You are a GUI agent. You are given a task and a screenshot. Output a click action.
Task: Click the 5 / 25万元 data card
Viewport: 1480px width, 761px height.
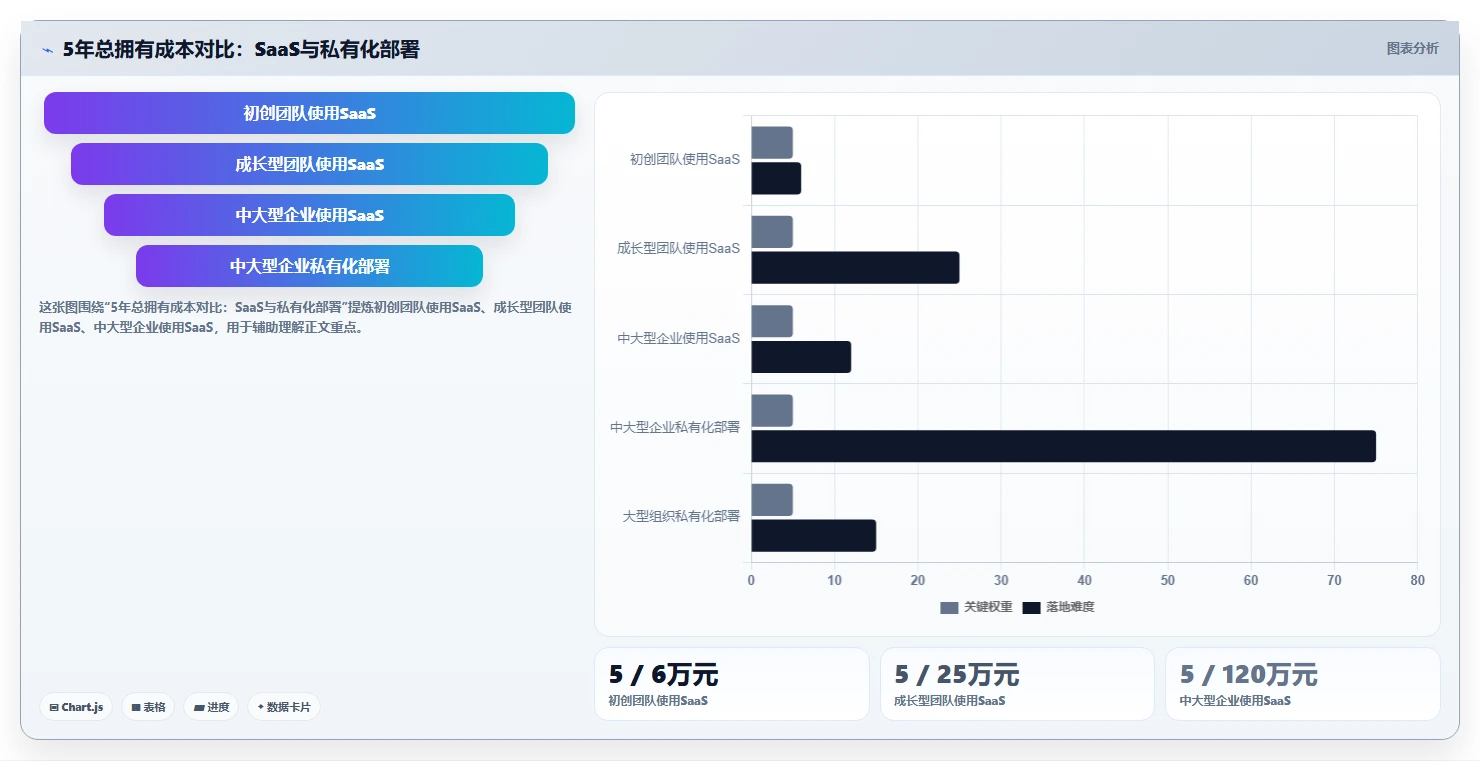1017,684
